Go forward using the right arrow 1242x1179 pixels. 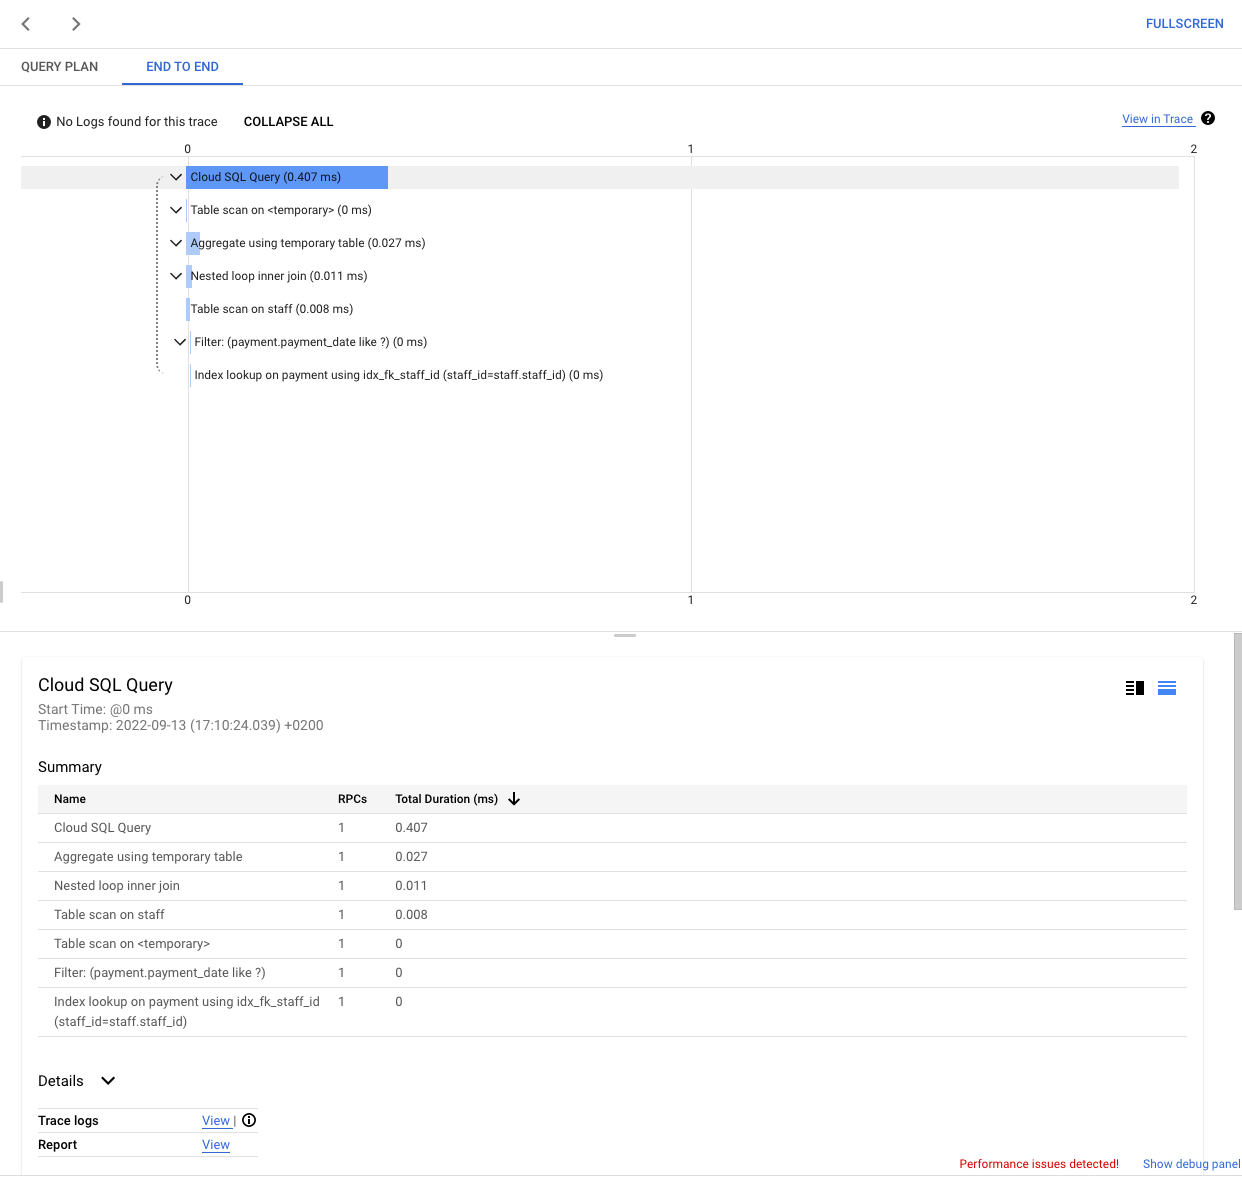pos(76,24)
